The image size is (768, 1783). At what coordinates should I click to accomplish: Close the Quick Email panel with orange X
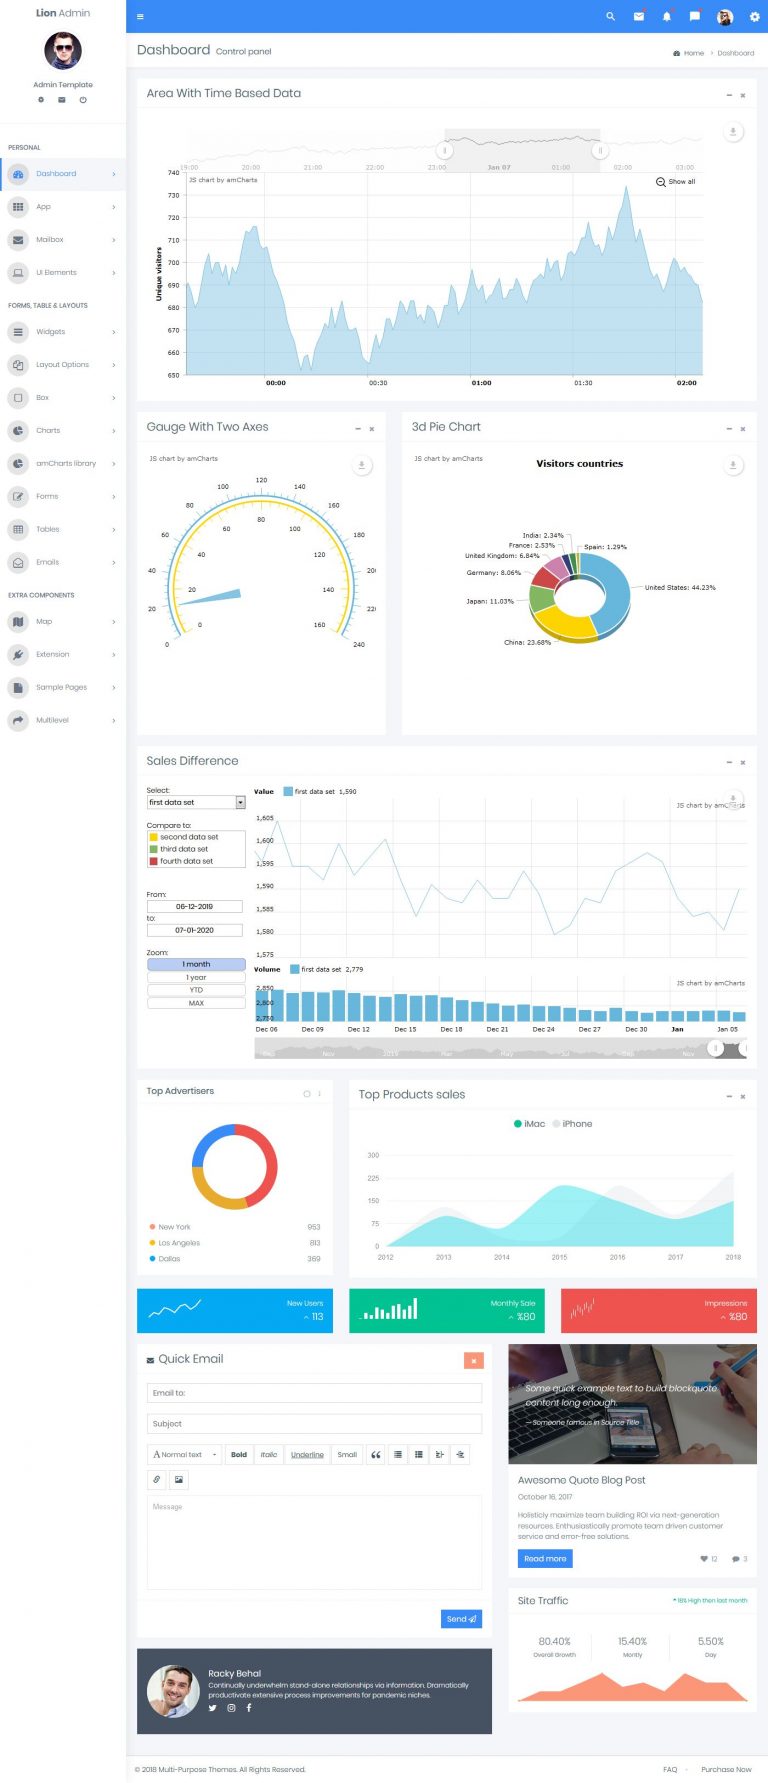point(474,1360)
